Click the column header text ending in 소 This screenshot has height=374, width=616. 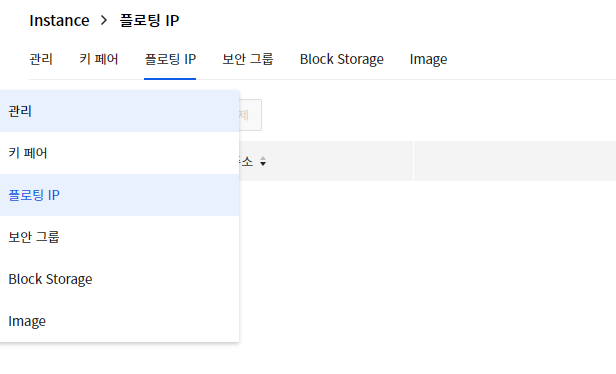(246, 161)
